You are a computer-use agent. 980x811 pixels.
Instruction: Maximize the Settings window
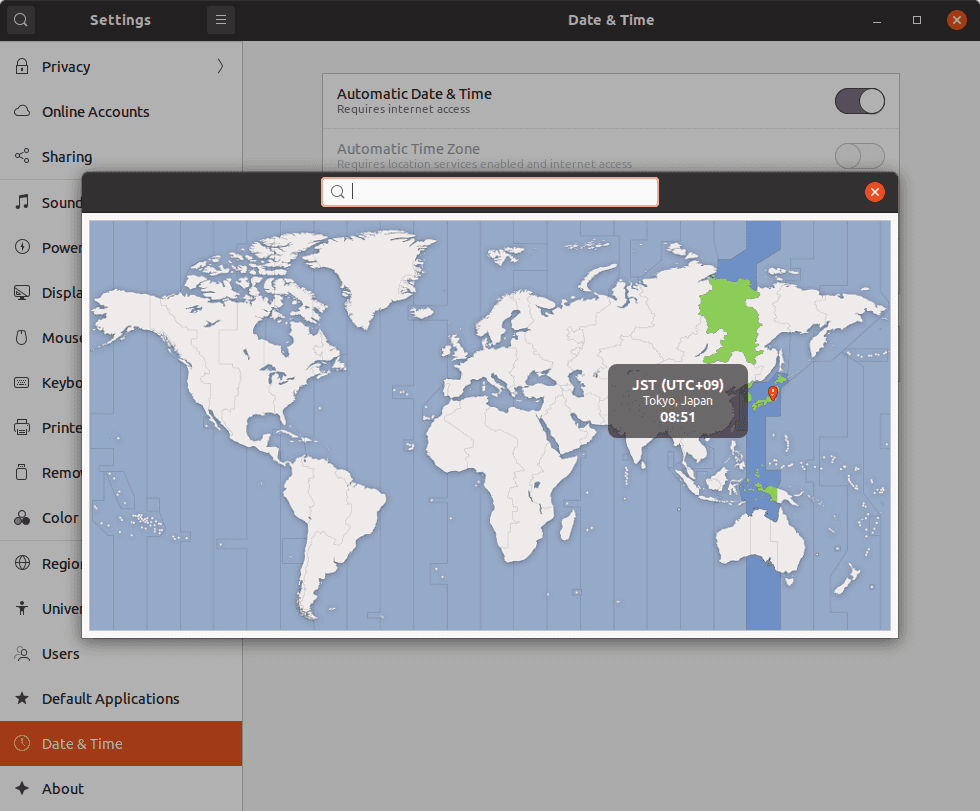pyautogui.click(x=917, y=20)
